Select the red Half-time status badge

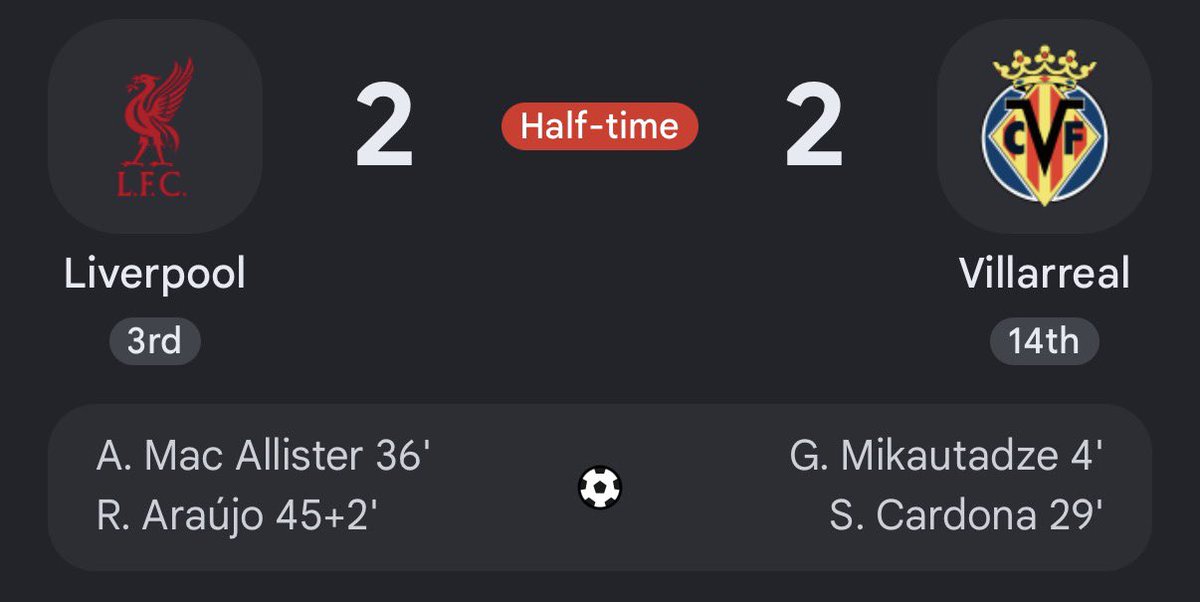point(600,127)
